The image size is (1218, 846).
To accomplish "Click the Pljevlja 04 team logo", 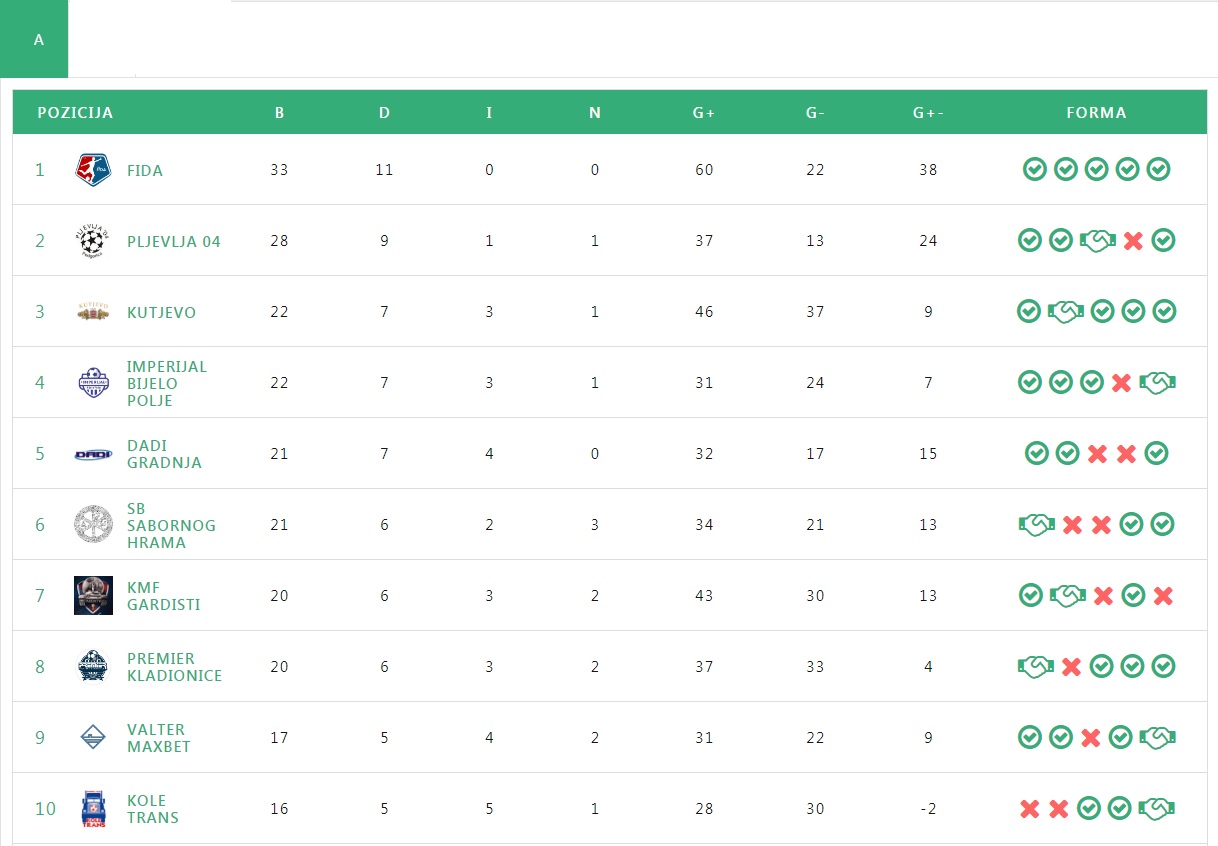I will [x=93, y=241].
